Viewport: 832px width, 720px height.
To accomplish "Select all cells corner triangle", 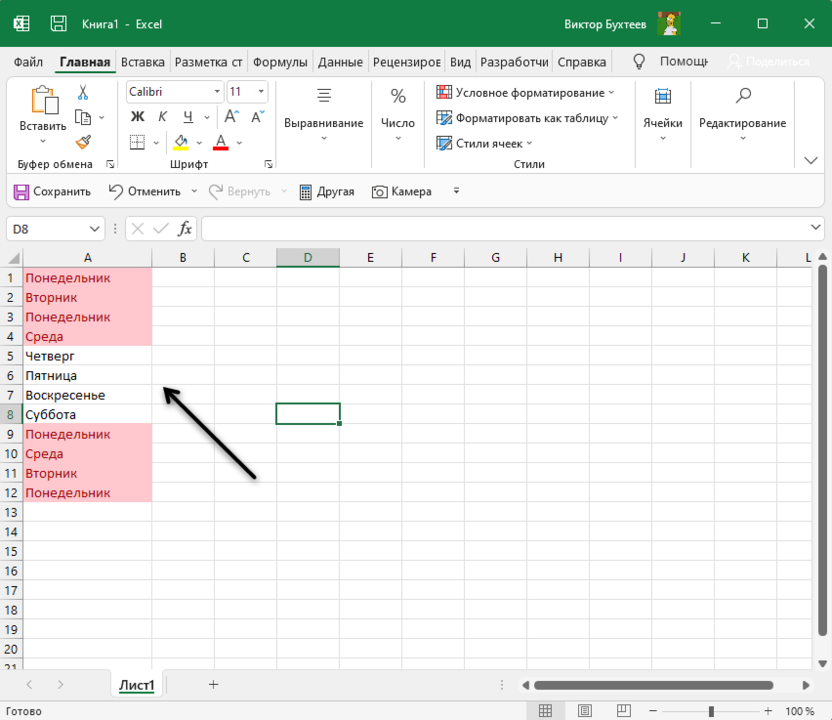I will click(x=13, y=258).
